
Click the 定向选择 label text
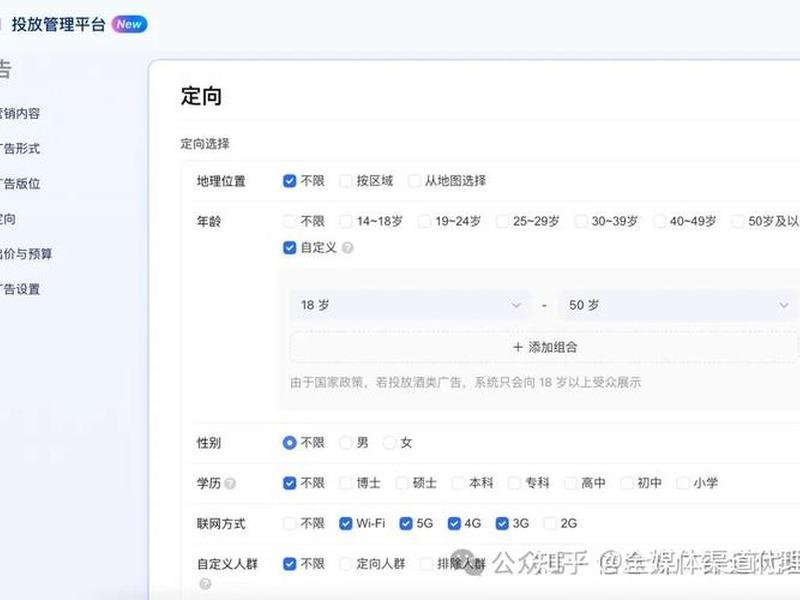tap(205, 144)
